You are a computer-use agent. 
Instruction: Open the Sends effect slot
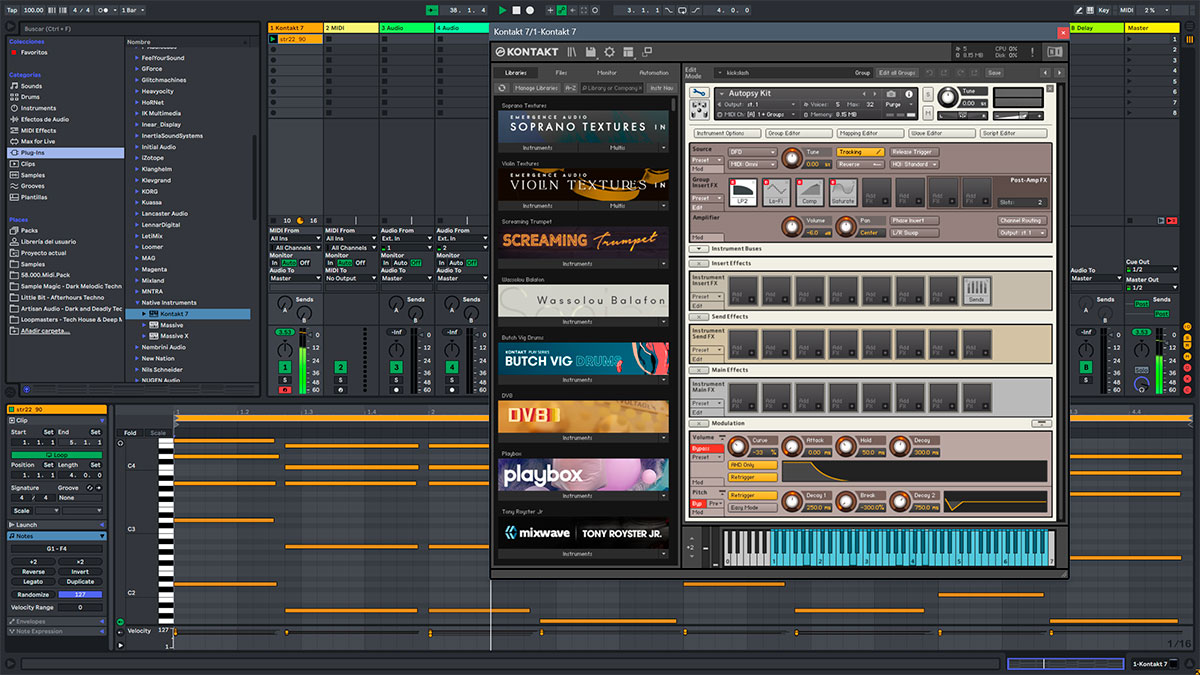pyautogui.click(x=976, y=291)
